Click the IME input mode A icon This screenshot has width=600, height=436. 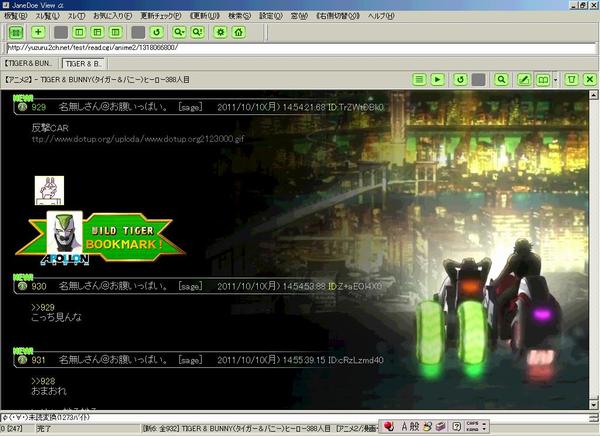pos(404,426)
